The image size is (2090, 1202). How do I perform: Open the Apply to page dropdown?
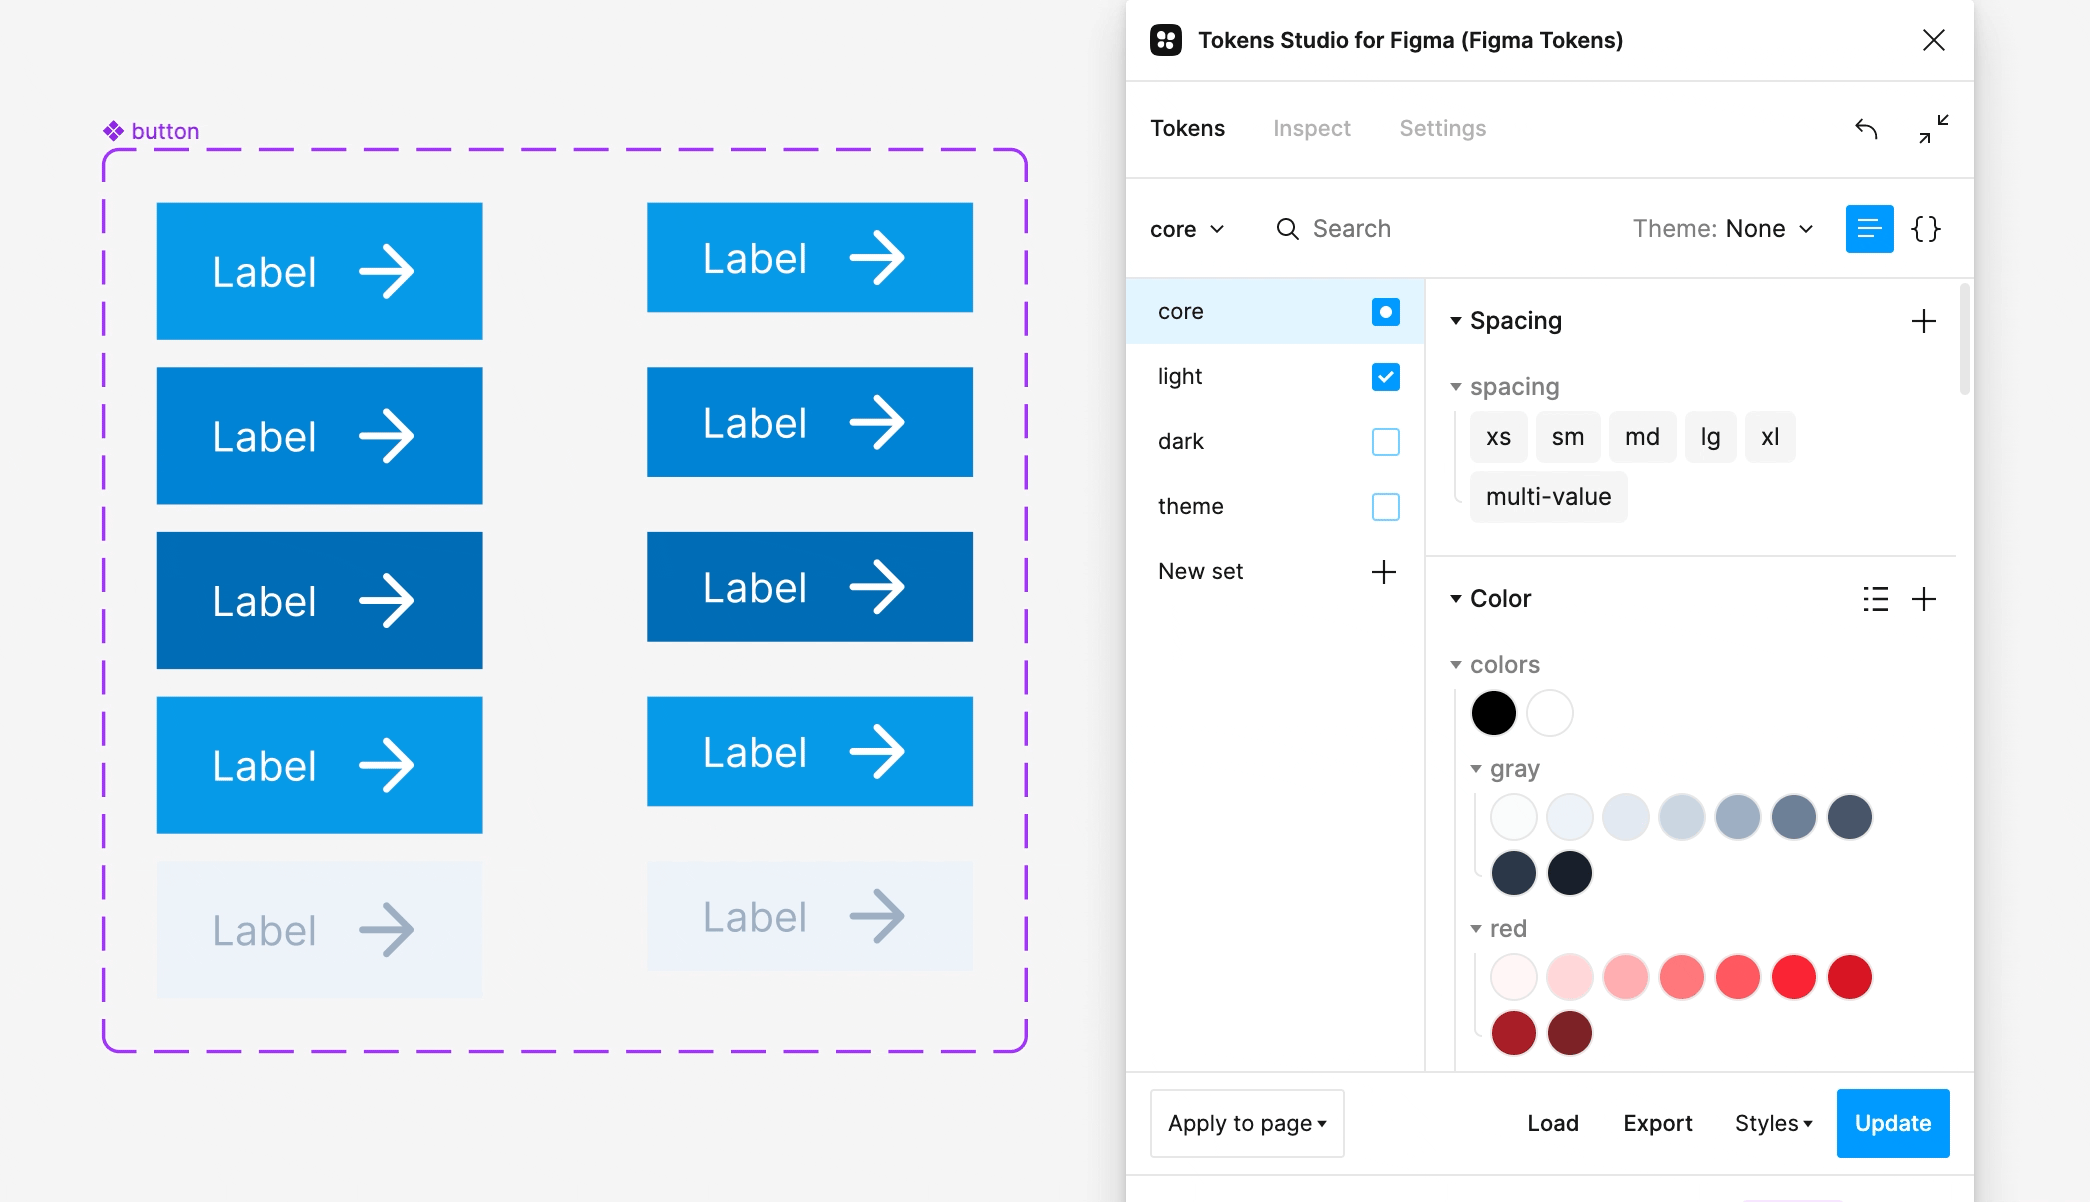pos(1247,1124)
